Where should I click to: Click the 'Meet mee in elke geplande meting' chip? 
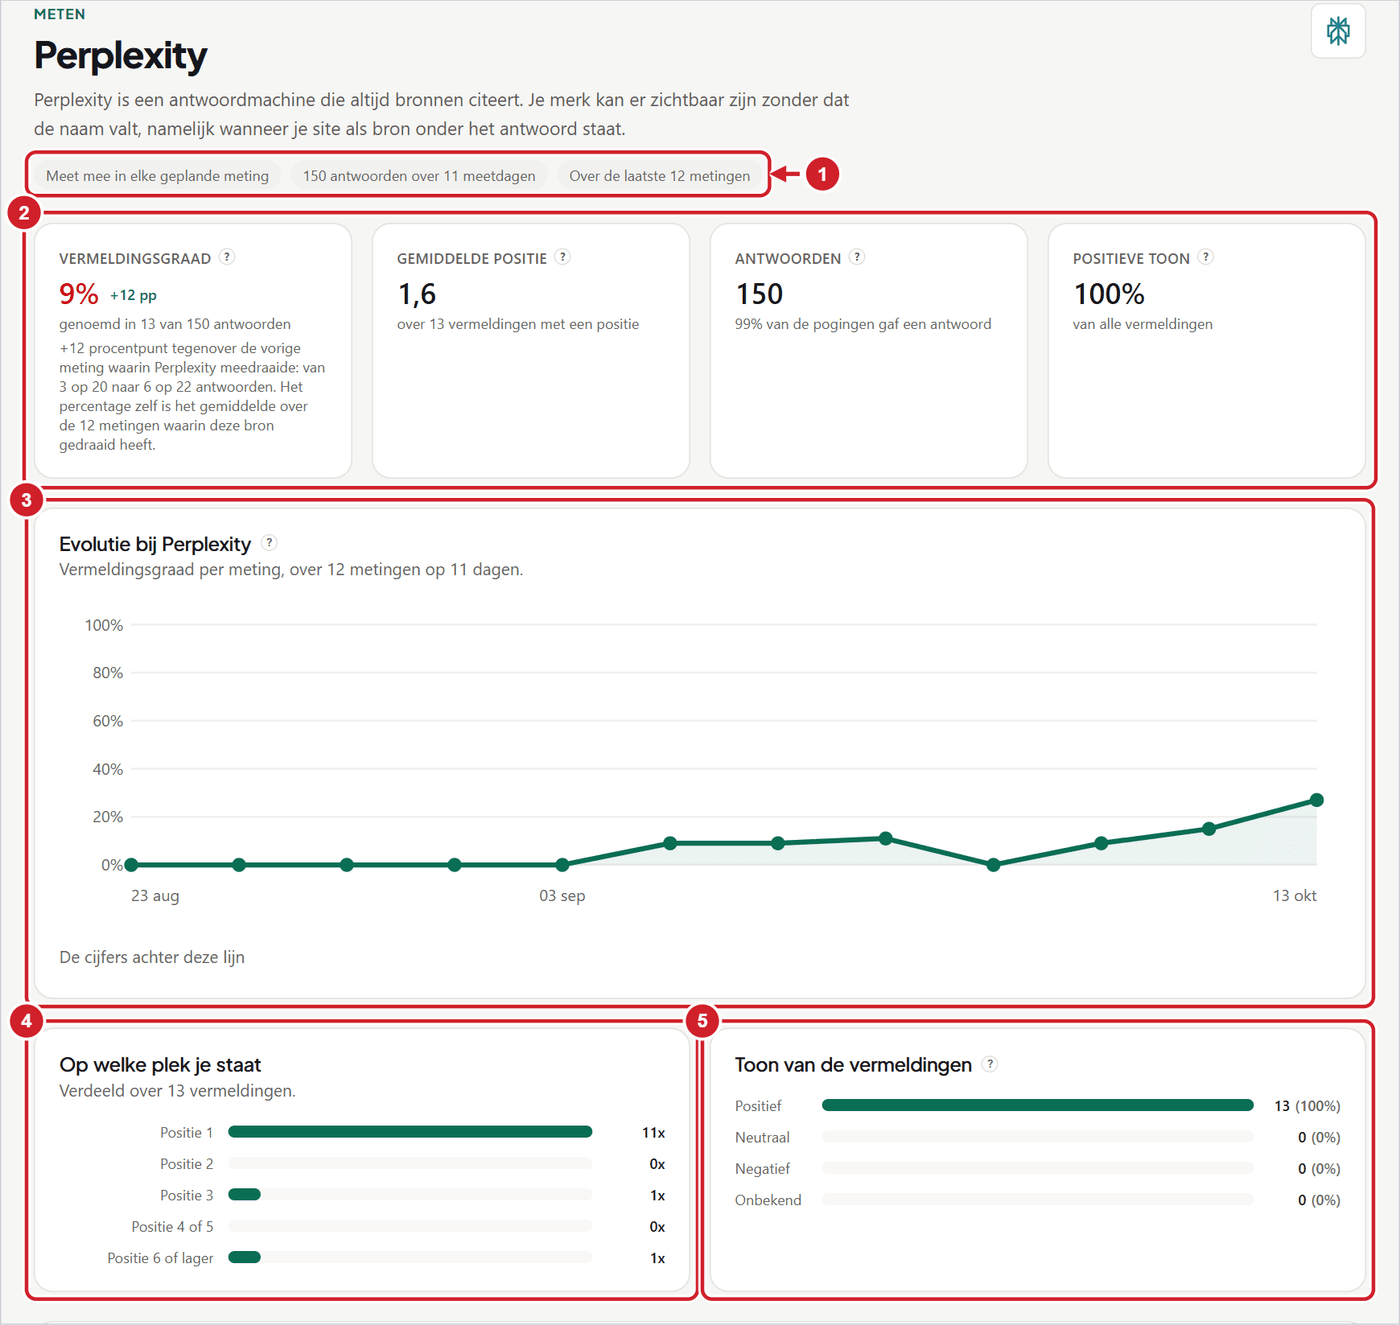(157, 176)
